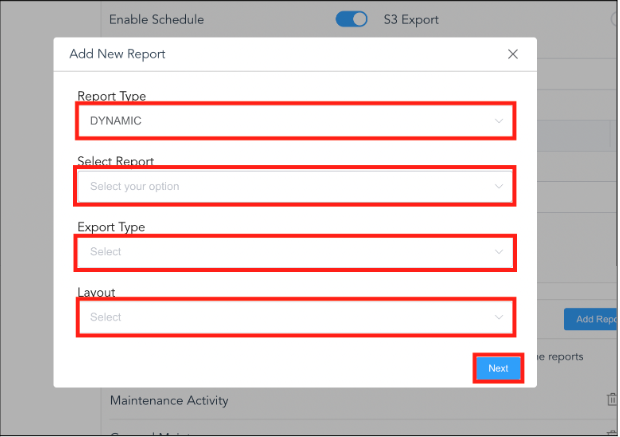
Task: Click the Layout field chevron arrow
Action: point(499,317)
